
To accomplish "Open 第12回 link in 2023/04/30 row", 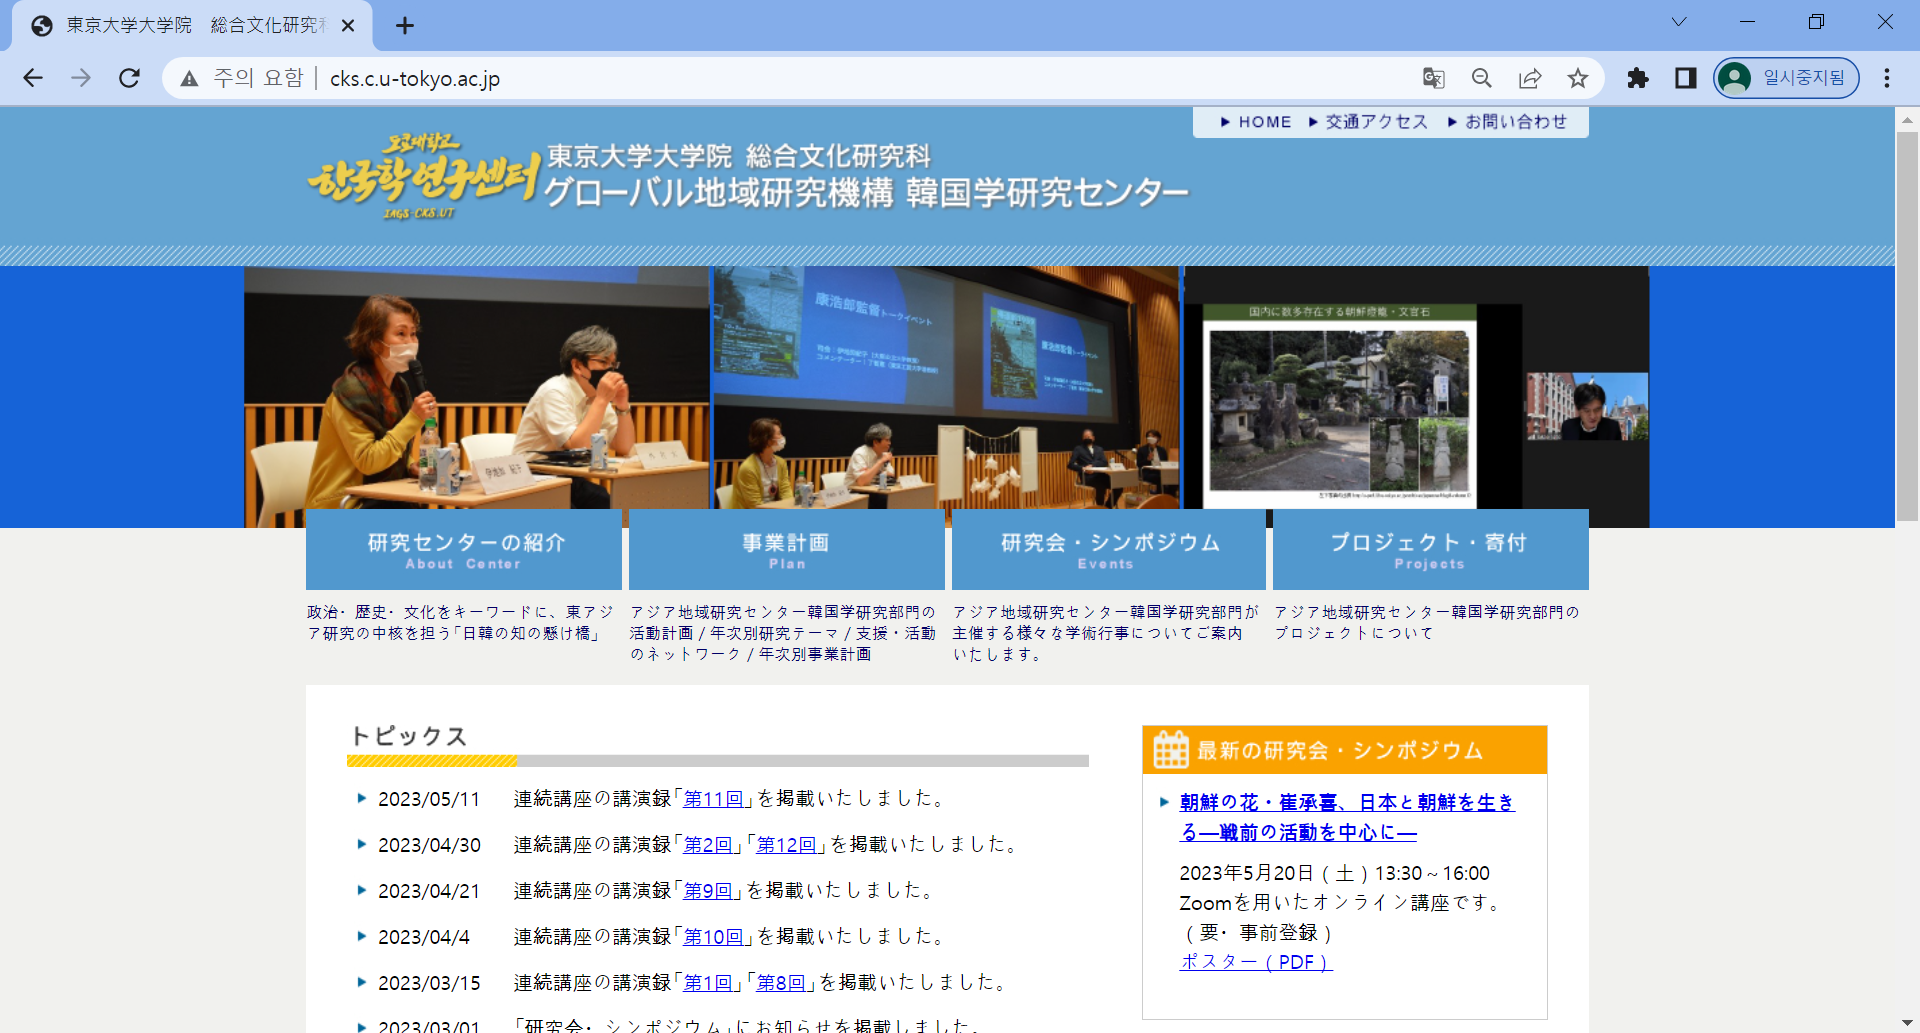I will coord(786,845).
